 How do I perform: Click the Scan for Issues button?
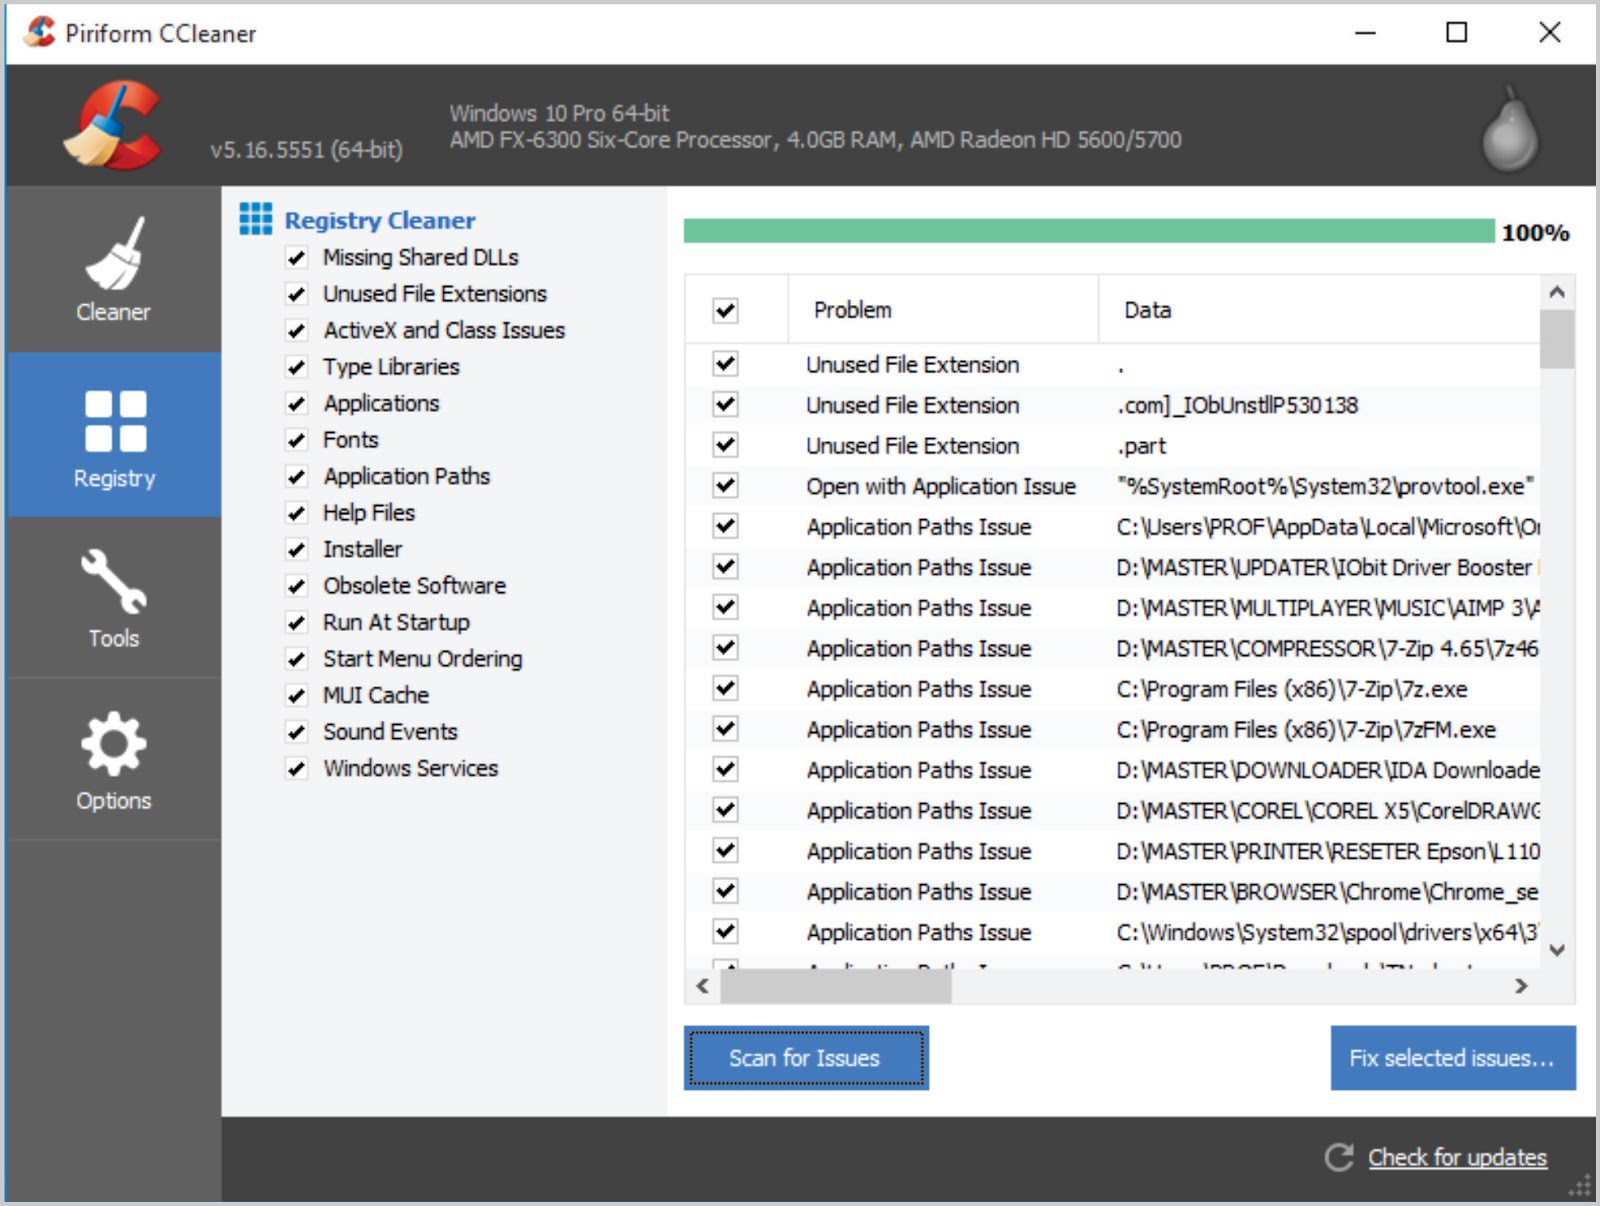[x=805, y=1058]
